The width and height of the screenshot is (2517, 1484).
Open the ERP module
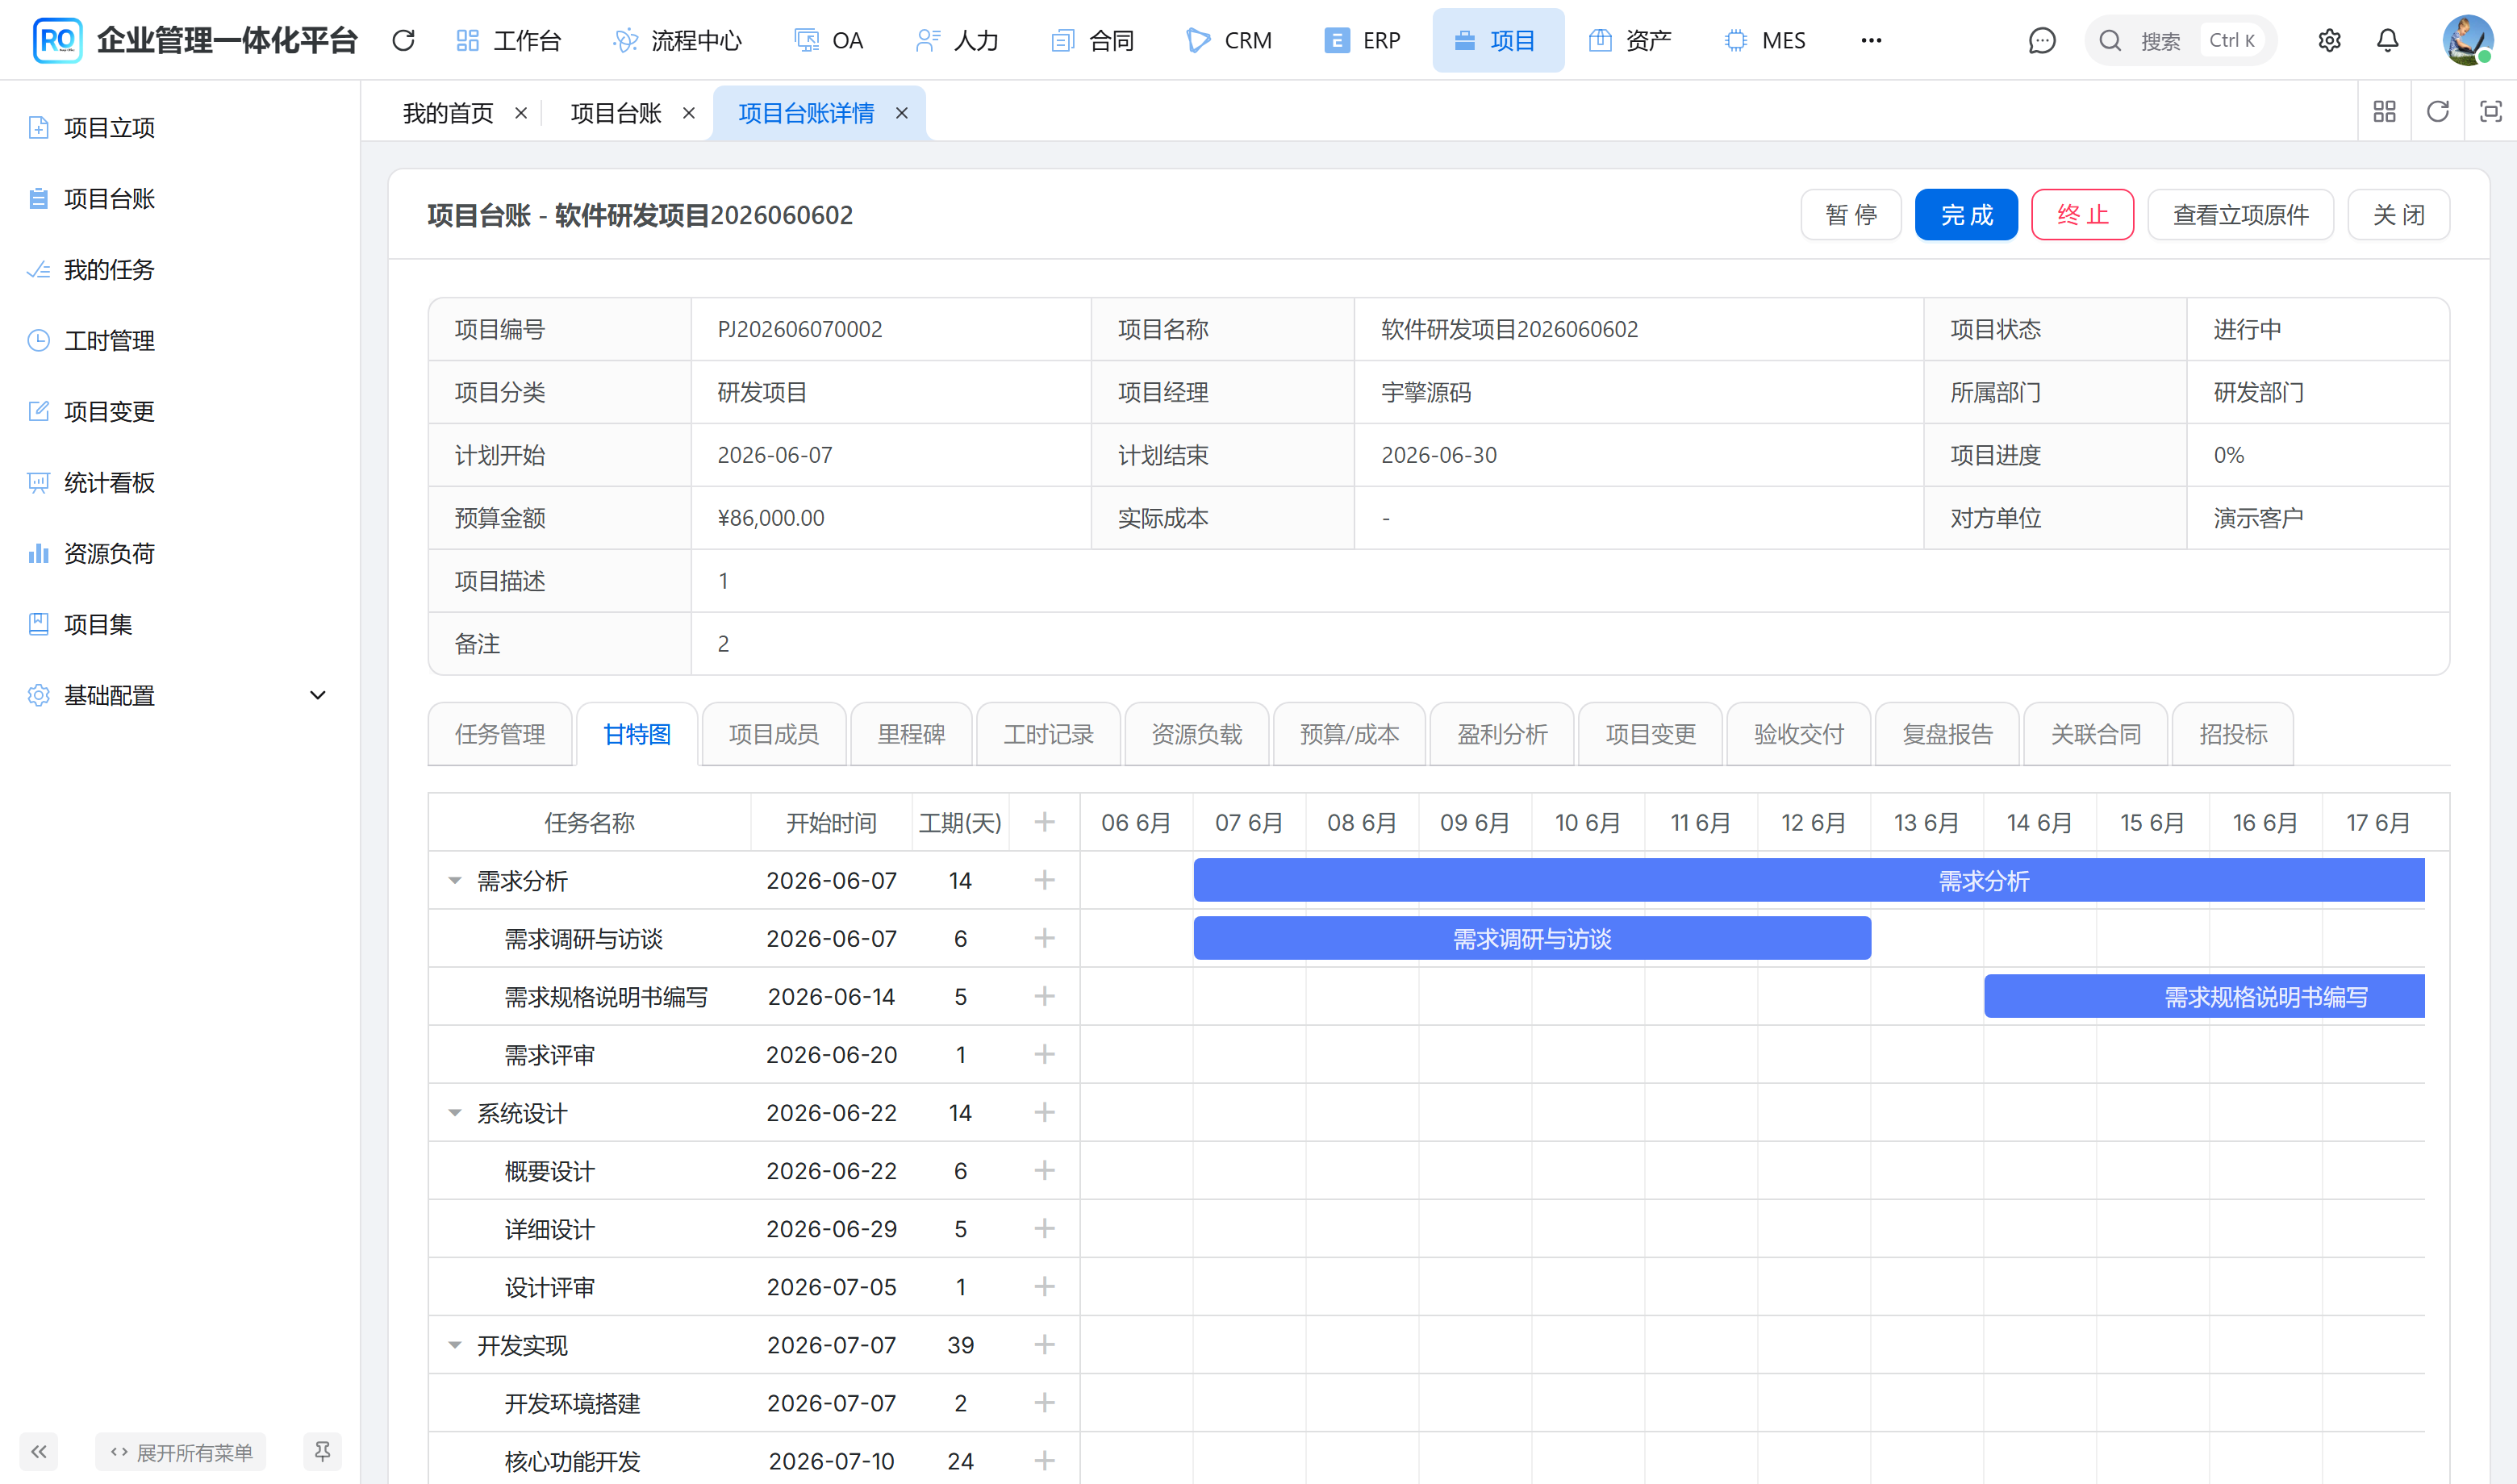coord(1362,40)
